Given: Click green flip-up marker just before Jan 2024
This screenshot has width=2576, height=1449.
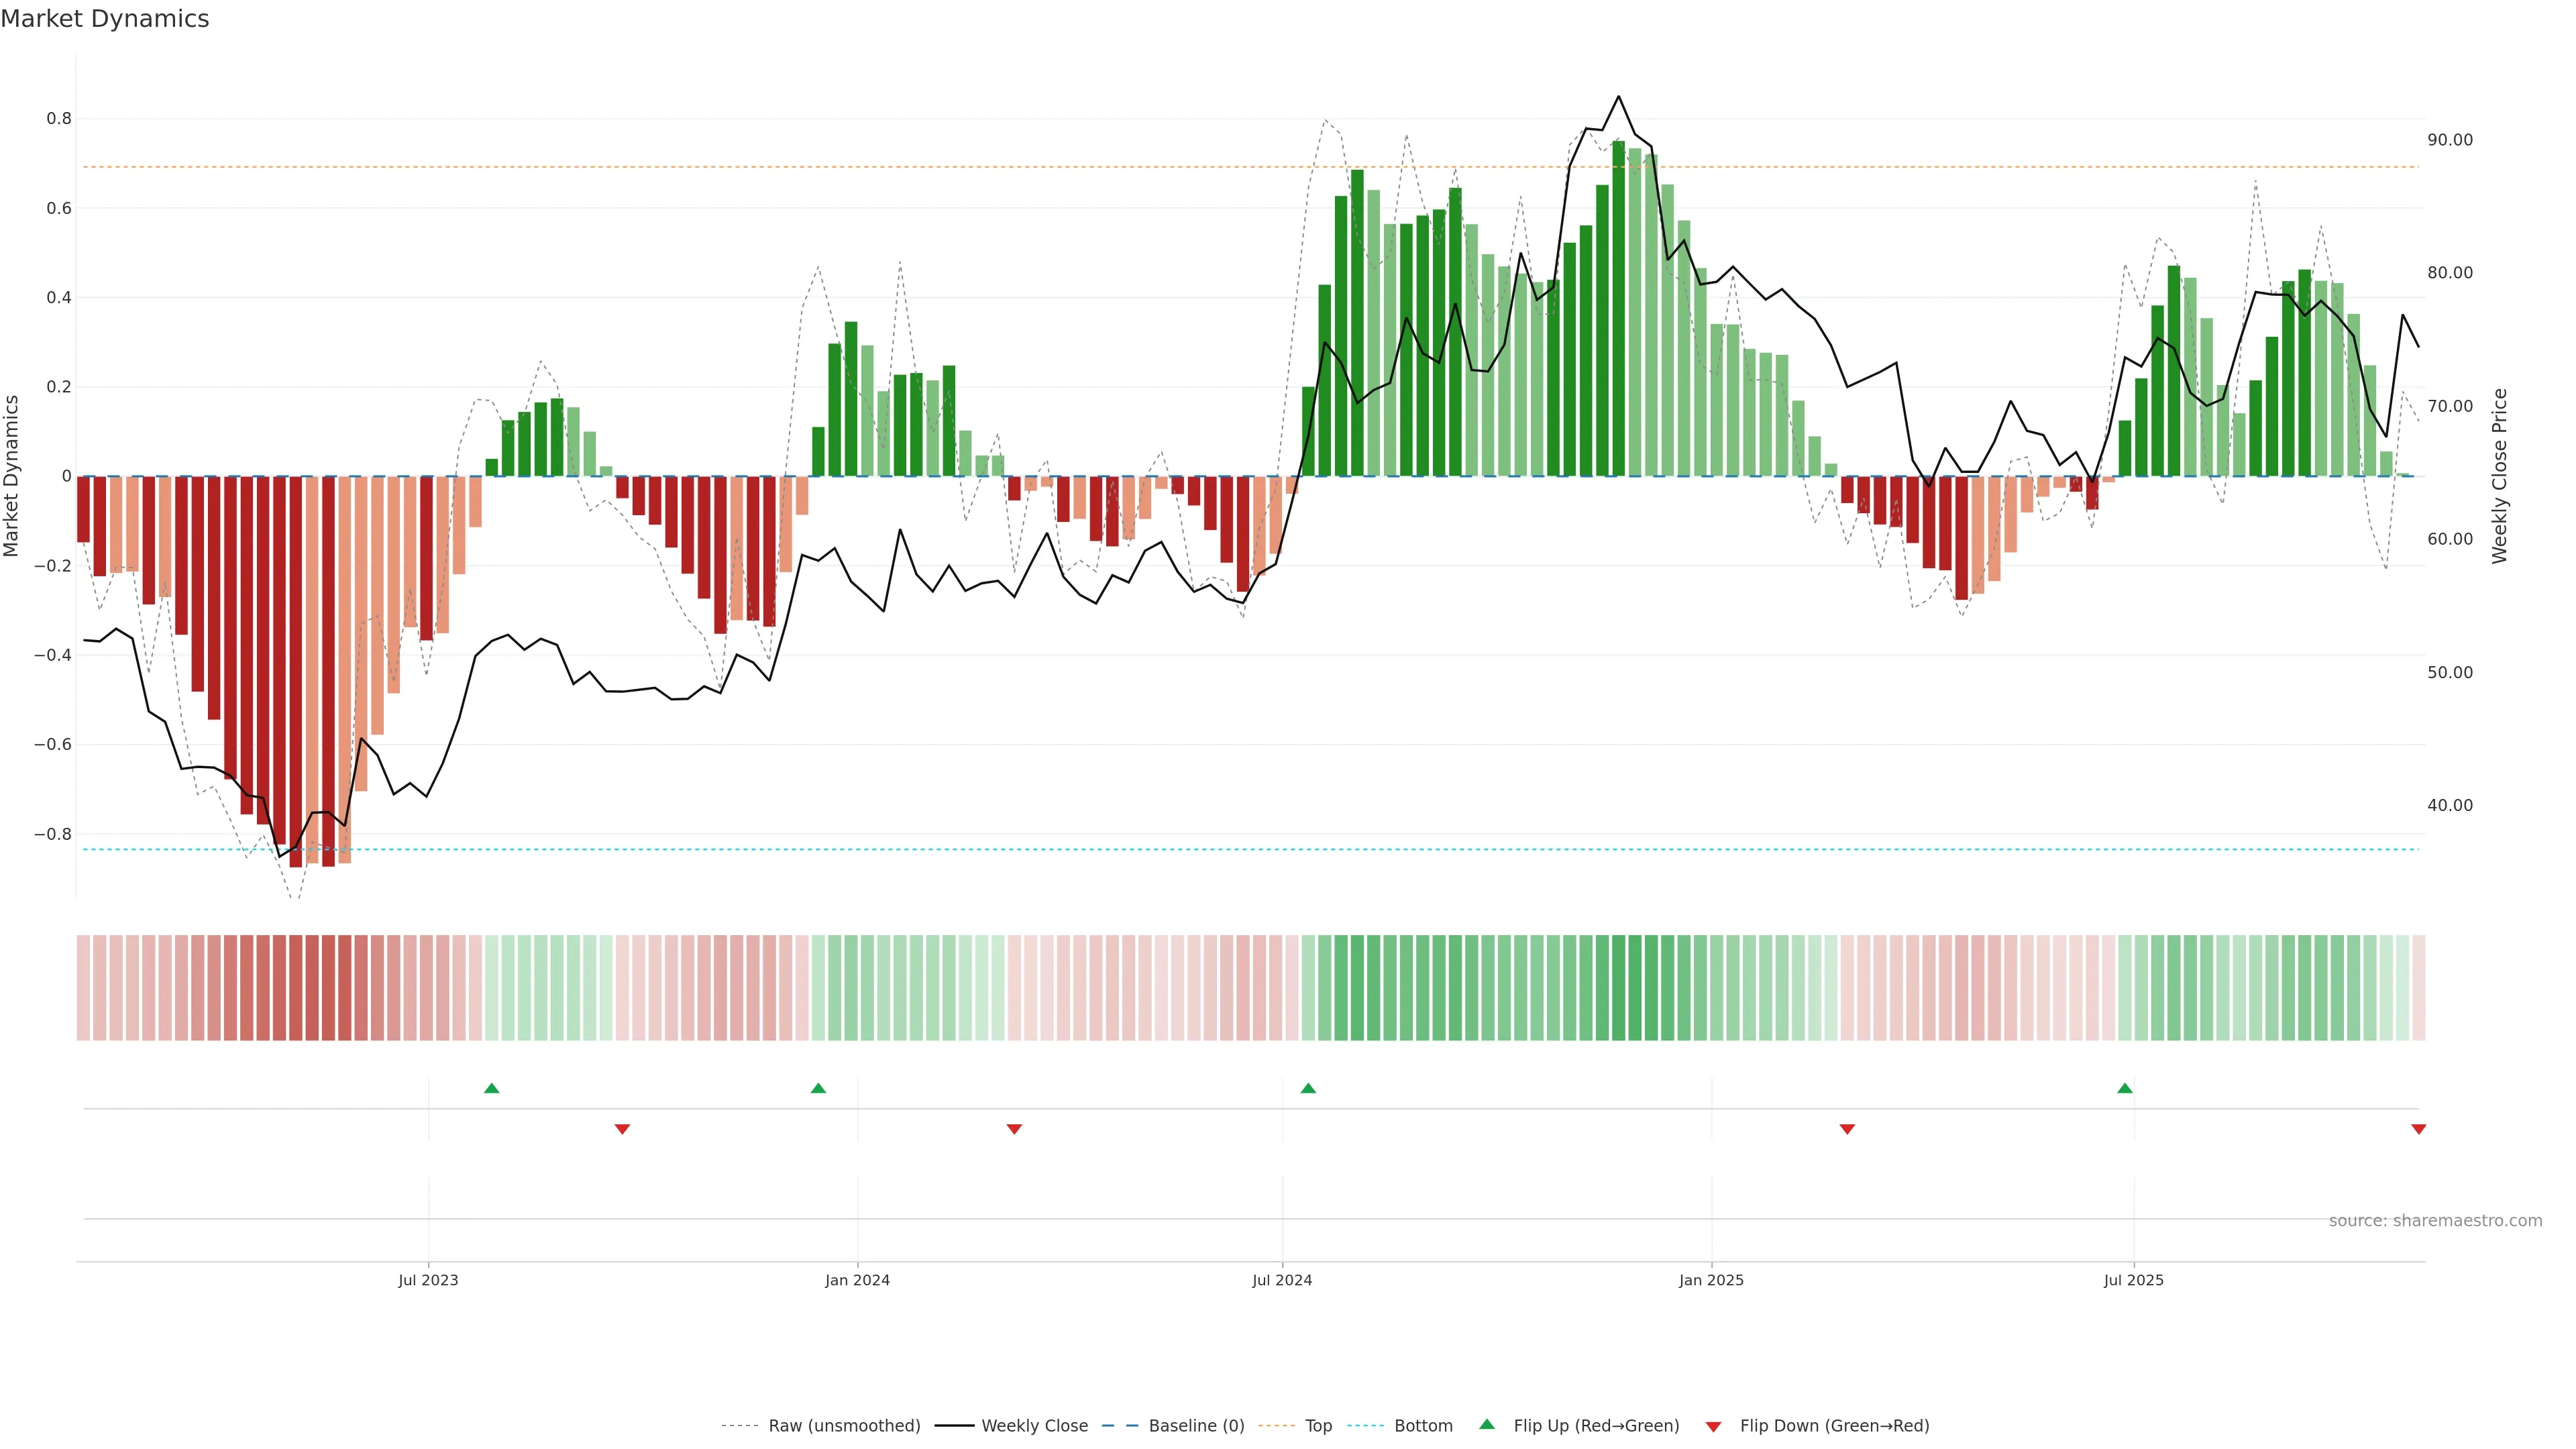Looking at the screenshot, I should (818, 1088).
